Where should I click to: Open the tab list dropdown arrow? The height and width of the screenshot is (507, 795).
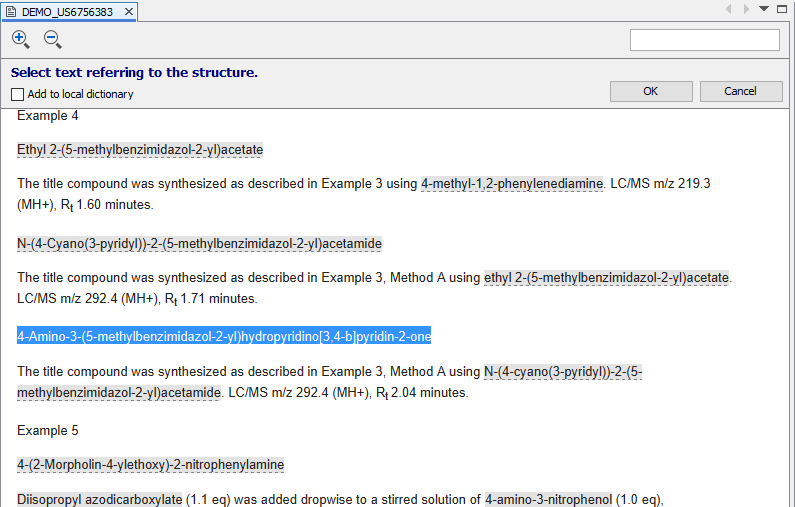pos(764,9)
